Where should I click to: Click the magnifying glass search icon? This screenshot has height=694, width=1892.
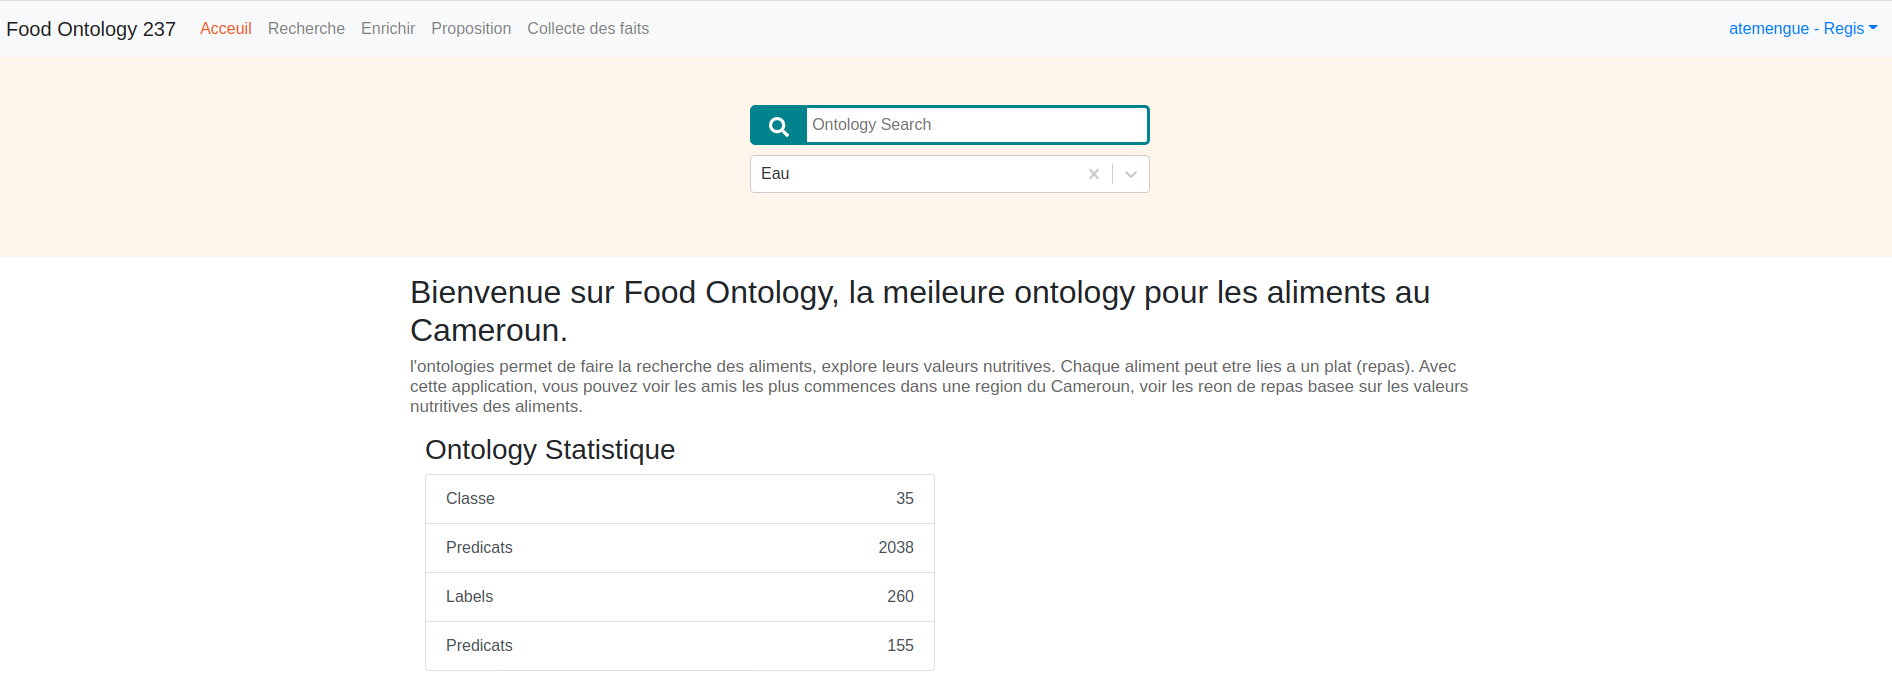(778, 126)
